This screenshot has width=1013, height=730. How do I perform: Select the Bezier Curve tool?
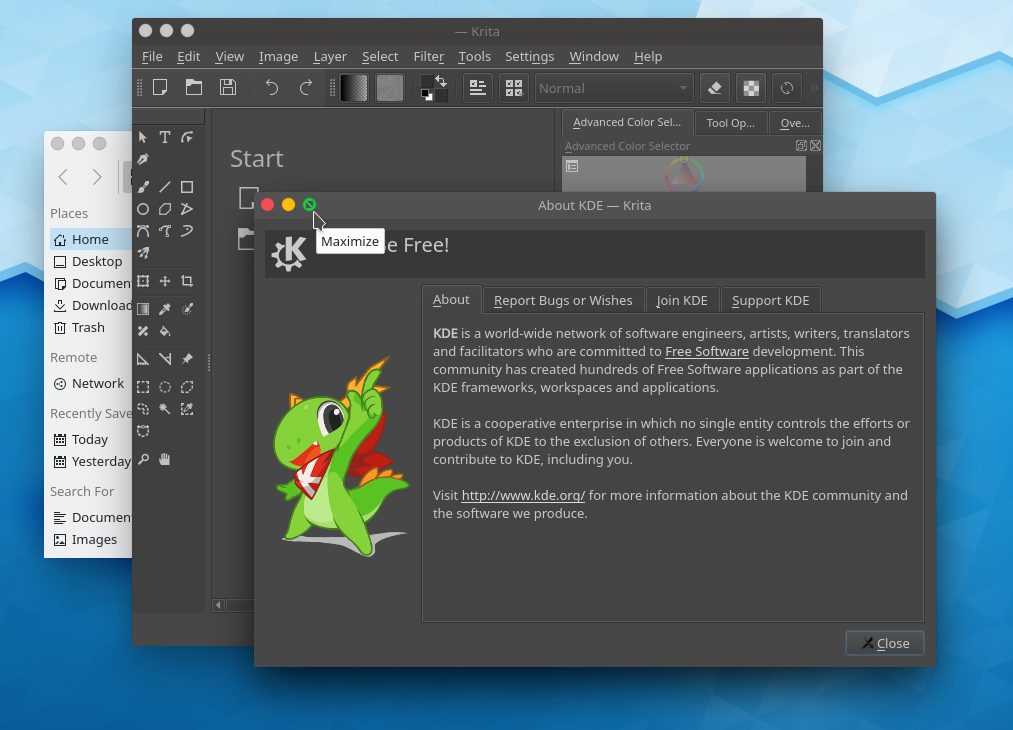coord(143,231)
